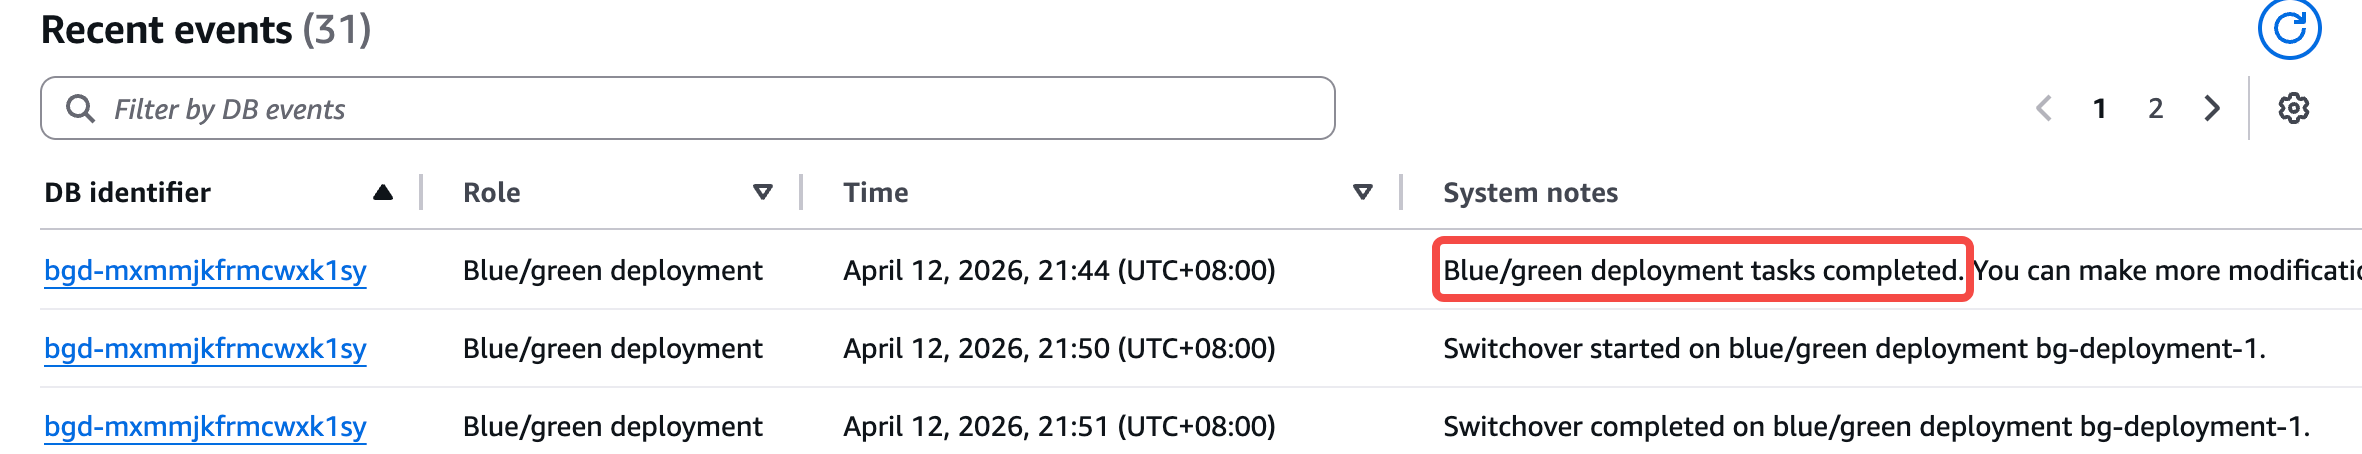Click the DB identifier column header label
Image resolution: width=2362 pixels, height=454 pixels.
click(128, 192)
